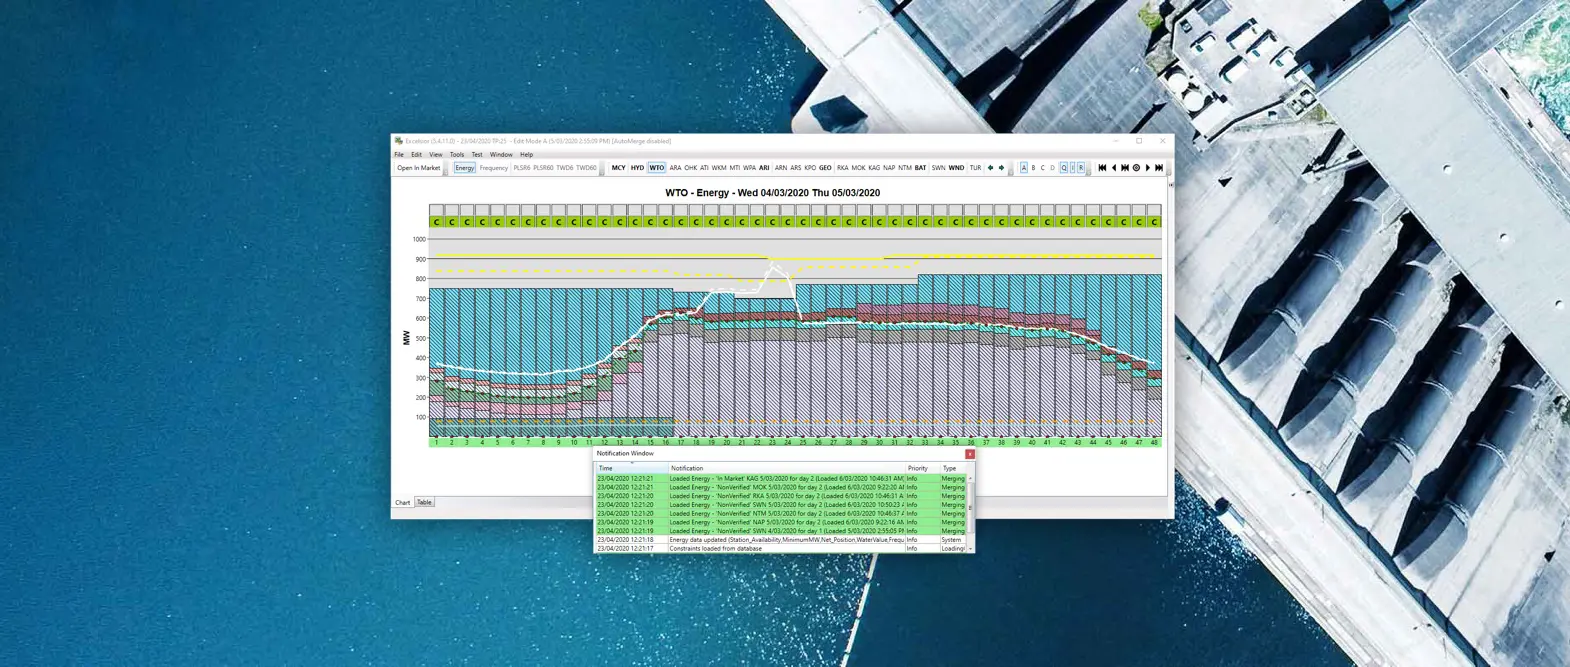Jump to first period playback button
Screen dimensions: 1570x667
(1102, 168)
